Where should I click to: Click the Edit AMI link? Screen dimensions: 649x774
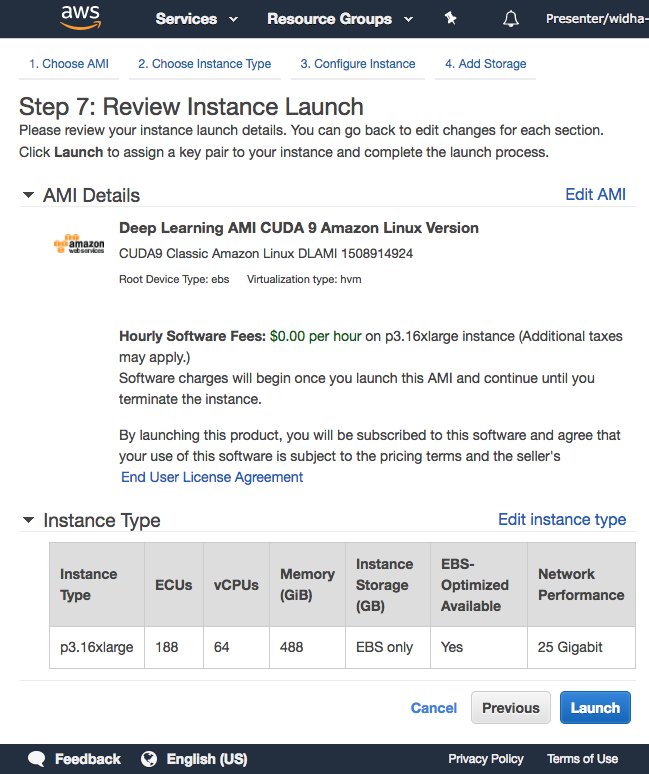click(595, 194)
